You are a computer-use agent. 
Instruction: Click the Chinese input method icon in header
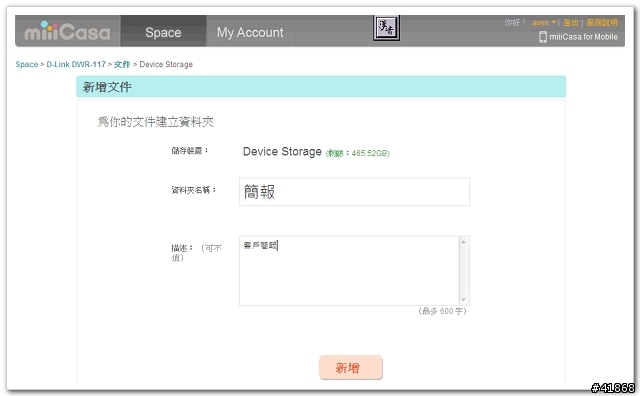[x=386, y=28]
